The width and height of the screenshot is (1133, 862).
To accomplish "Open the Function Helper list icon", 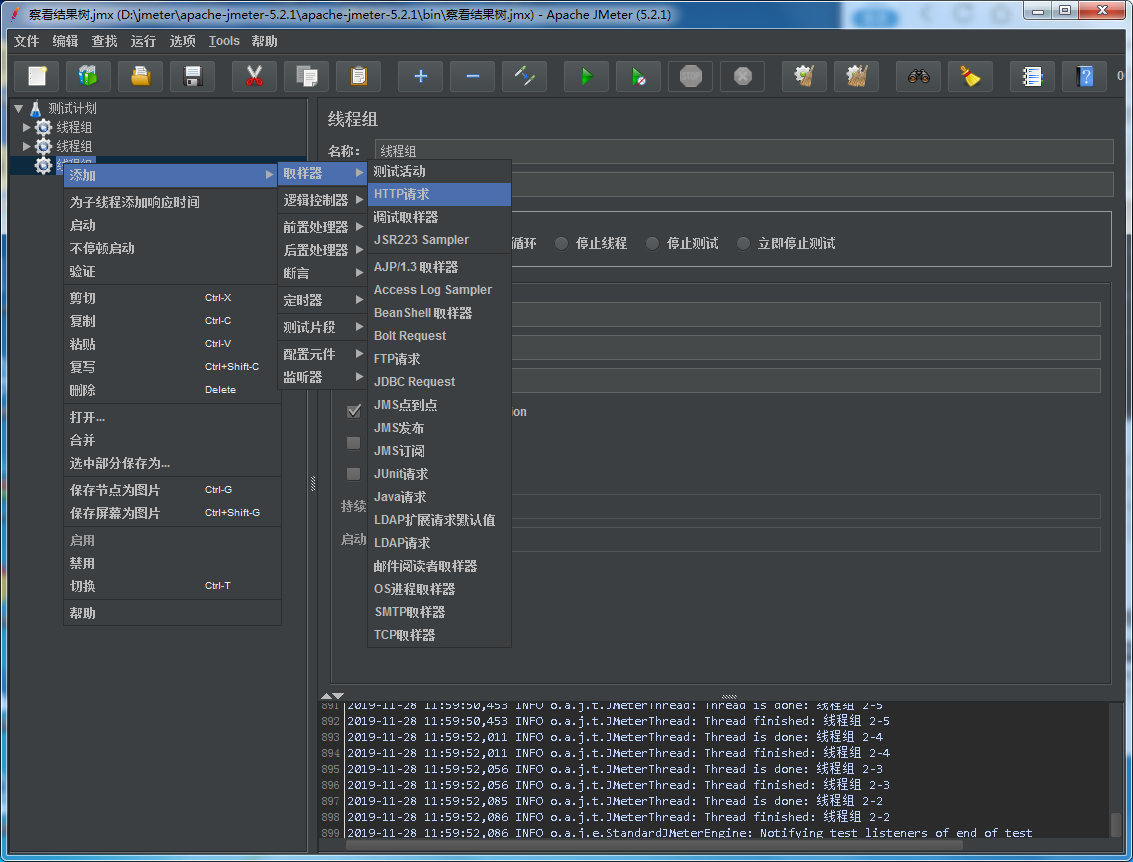I will tap(1033, 76).
